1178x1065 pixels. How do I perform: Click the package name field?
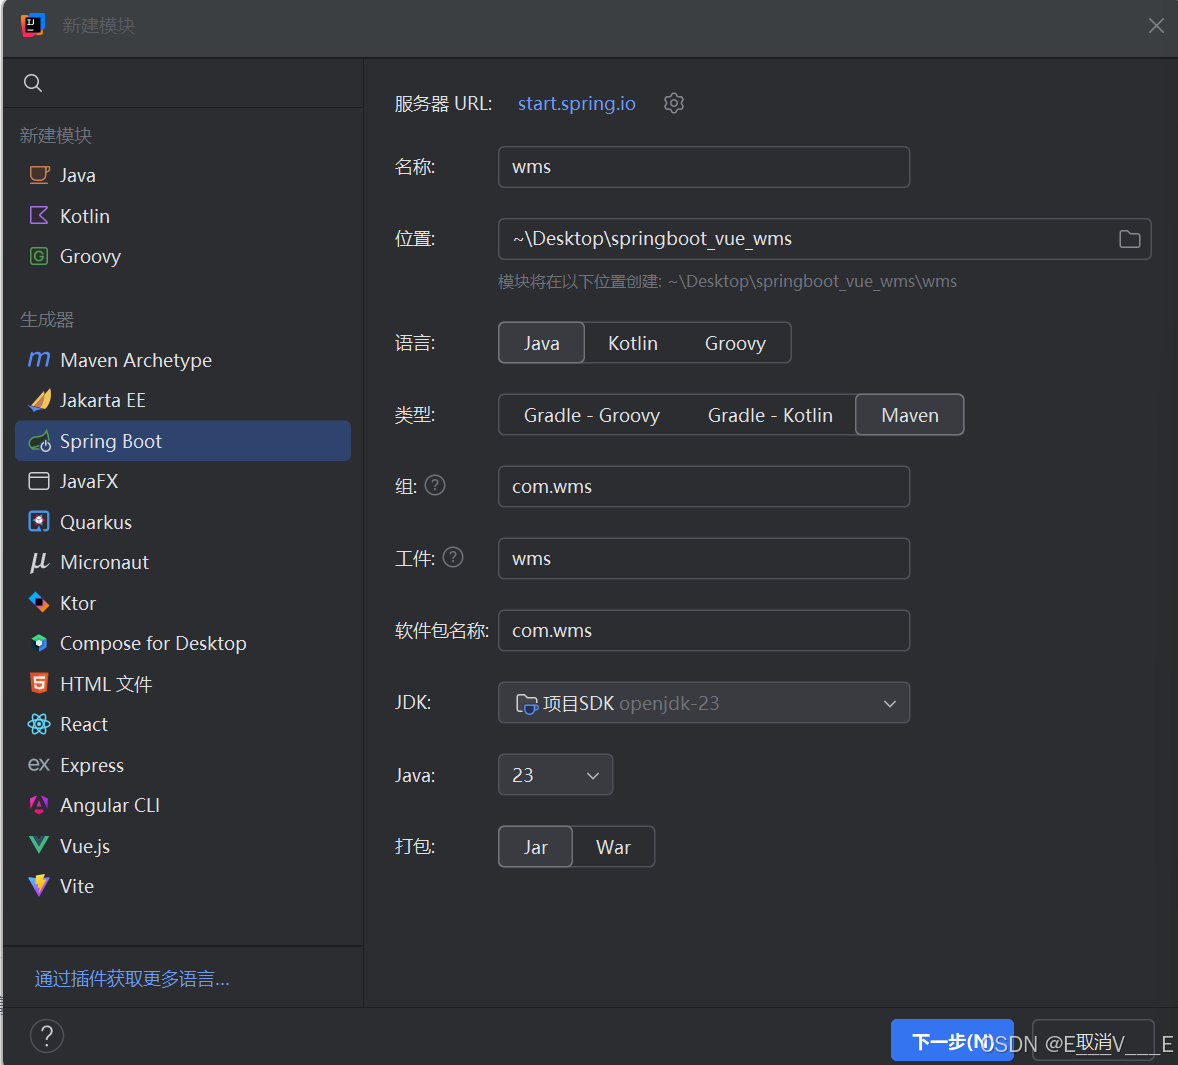[x=704, y=630]
